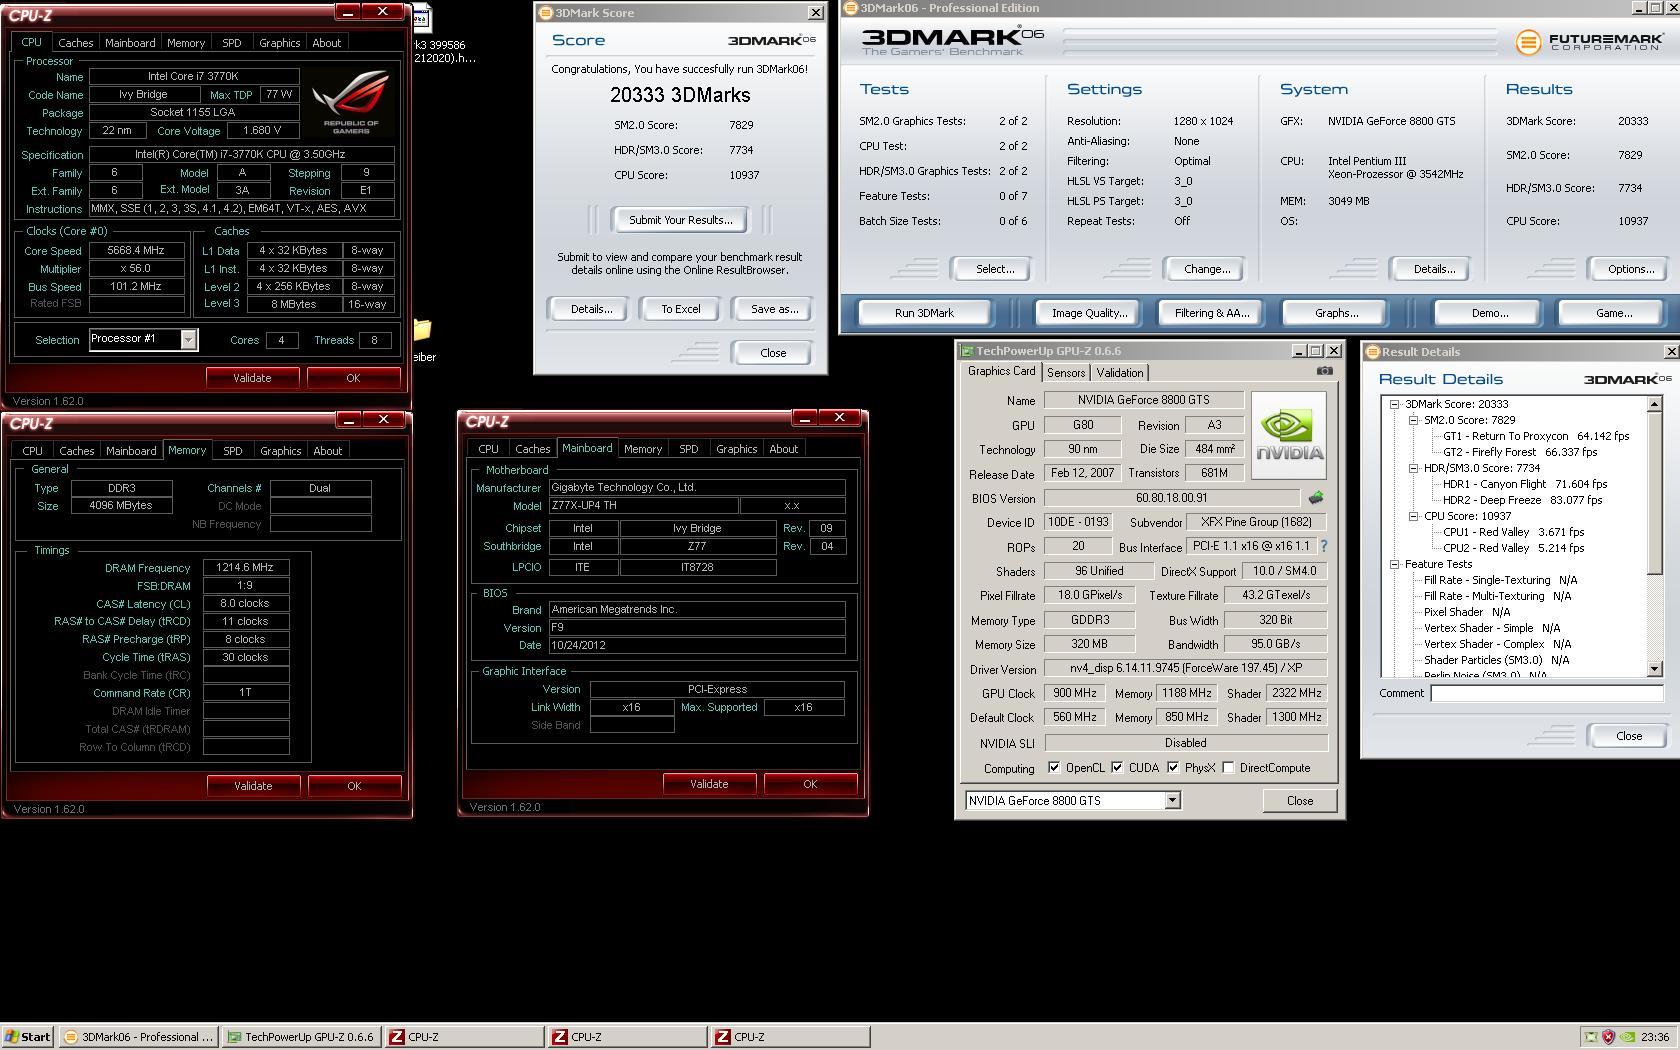Switch to the Sensors tab in GPU-Z

click(1065, 373)
